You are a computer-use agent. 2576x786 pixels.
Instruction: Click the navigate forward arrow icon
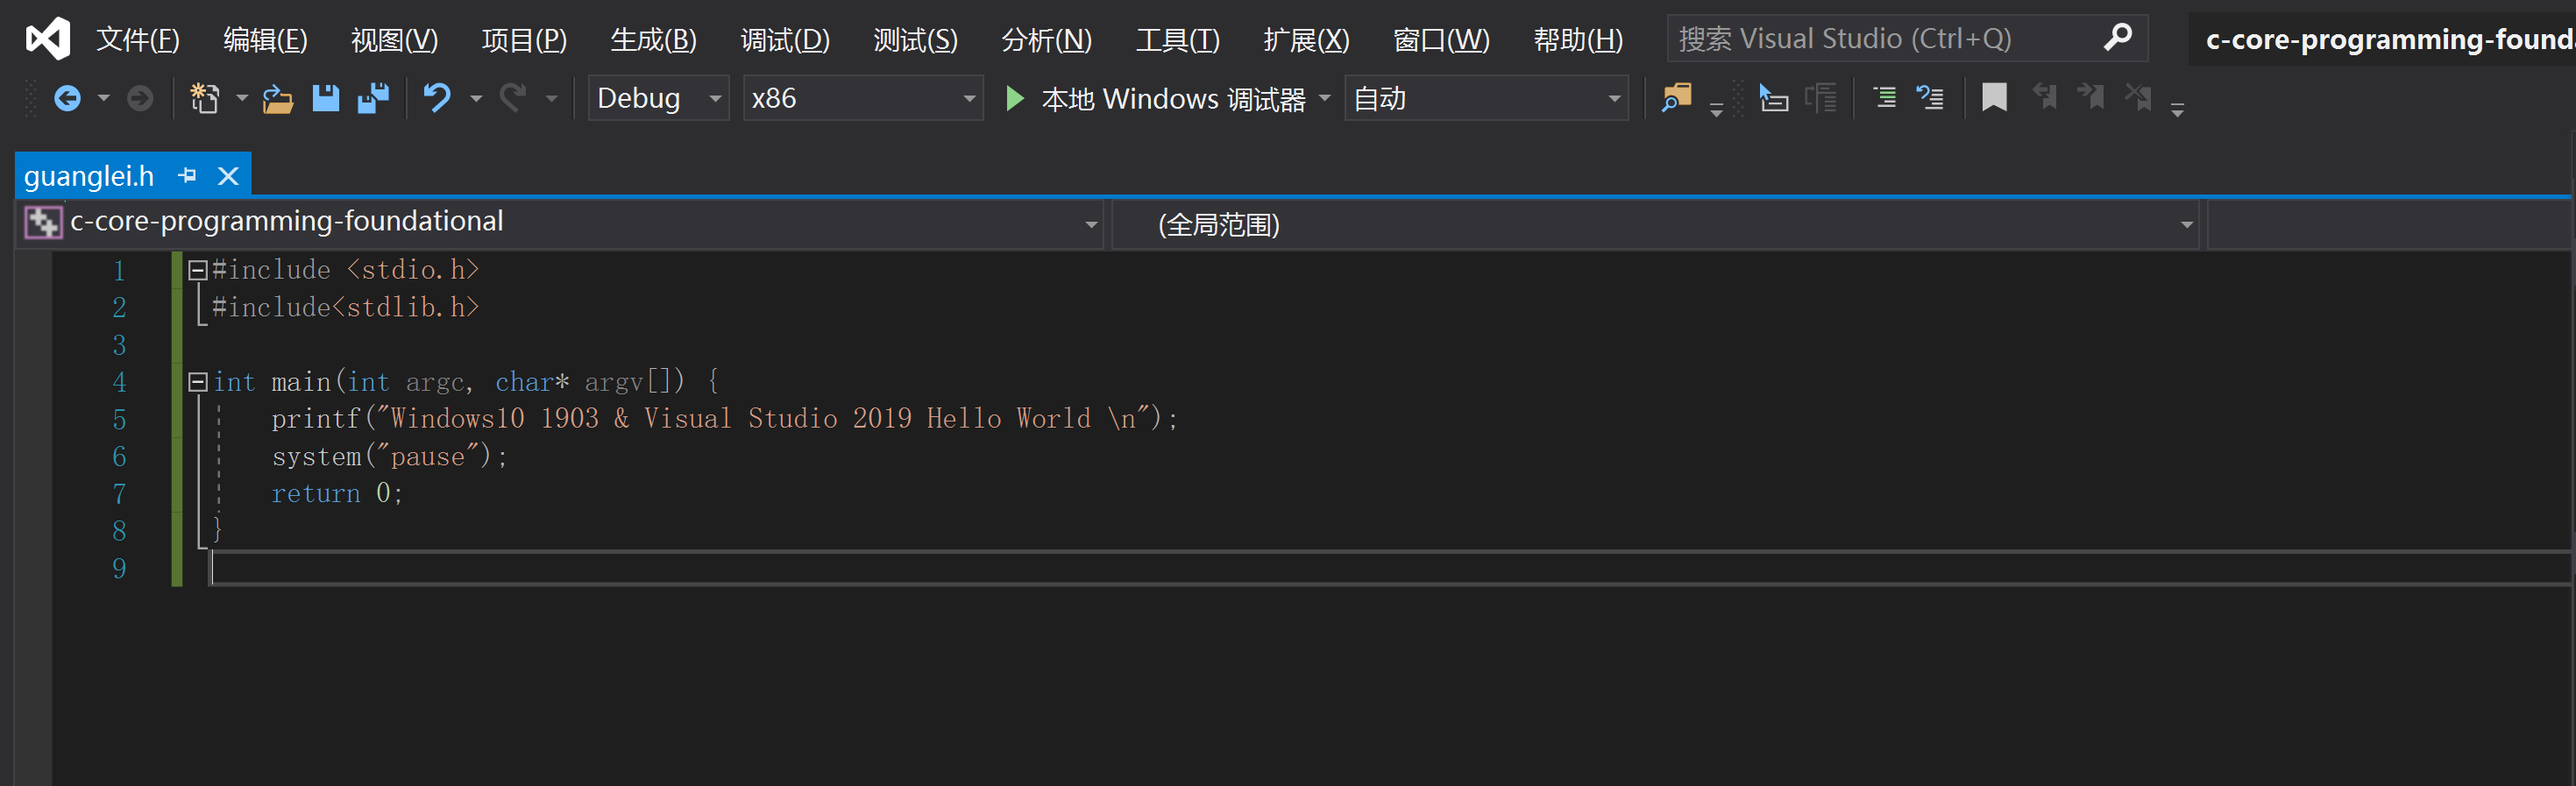(x=140, y=98)
